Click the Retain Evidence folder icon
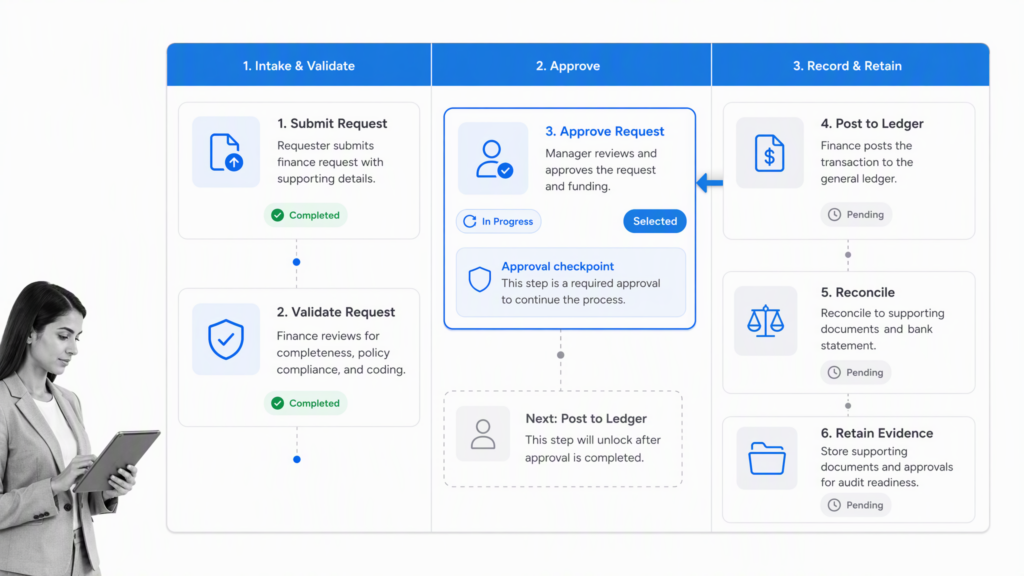Viewport: 1024px width, 576px height. point(767,458)
